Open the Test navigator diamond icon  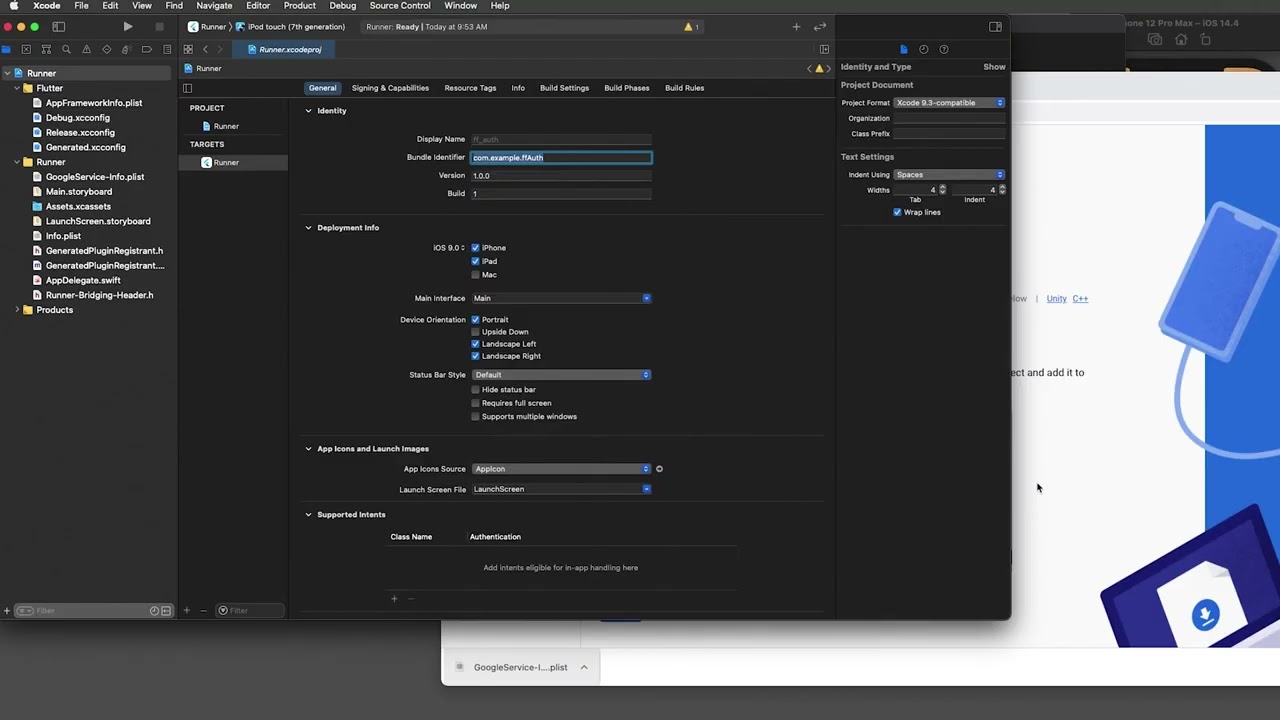[107, 49]
